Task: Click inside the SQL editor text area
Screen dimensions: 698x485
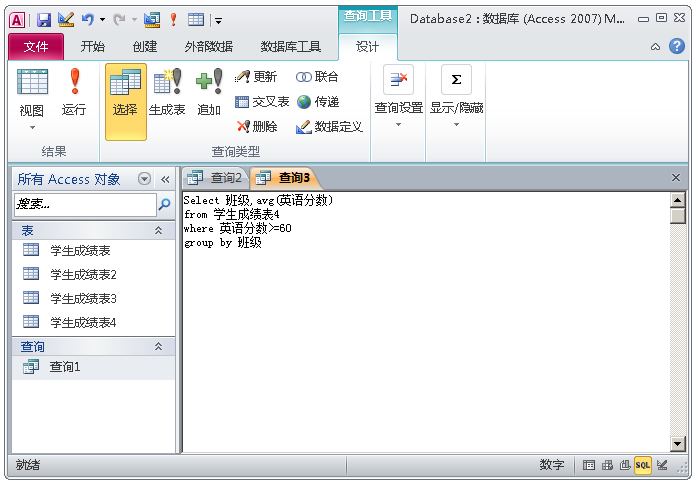Action: (426, 322)
